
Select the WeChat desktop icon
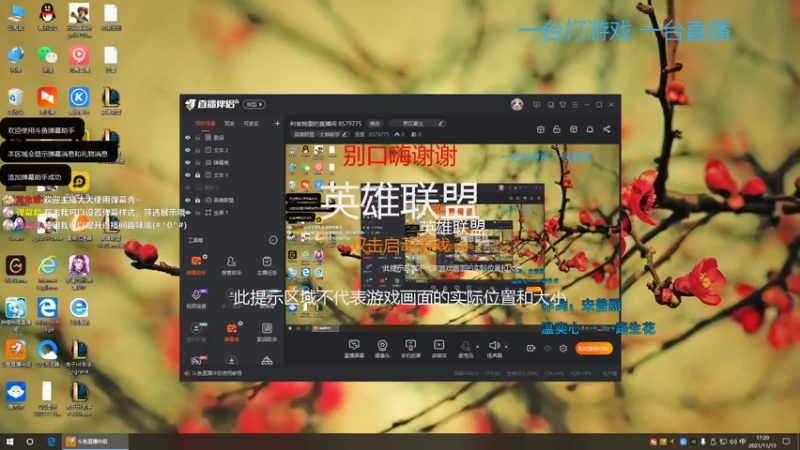[47, 59]
